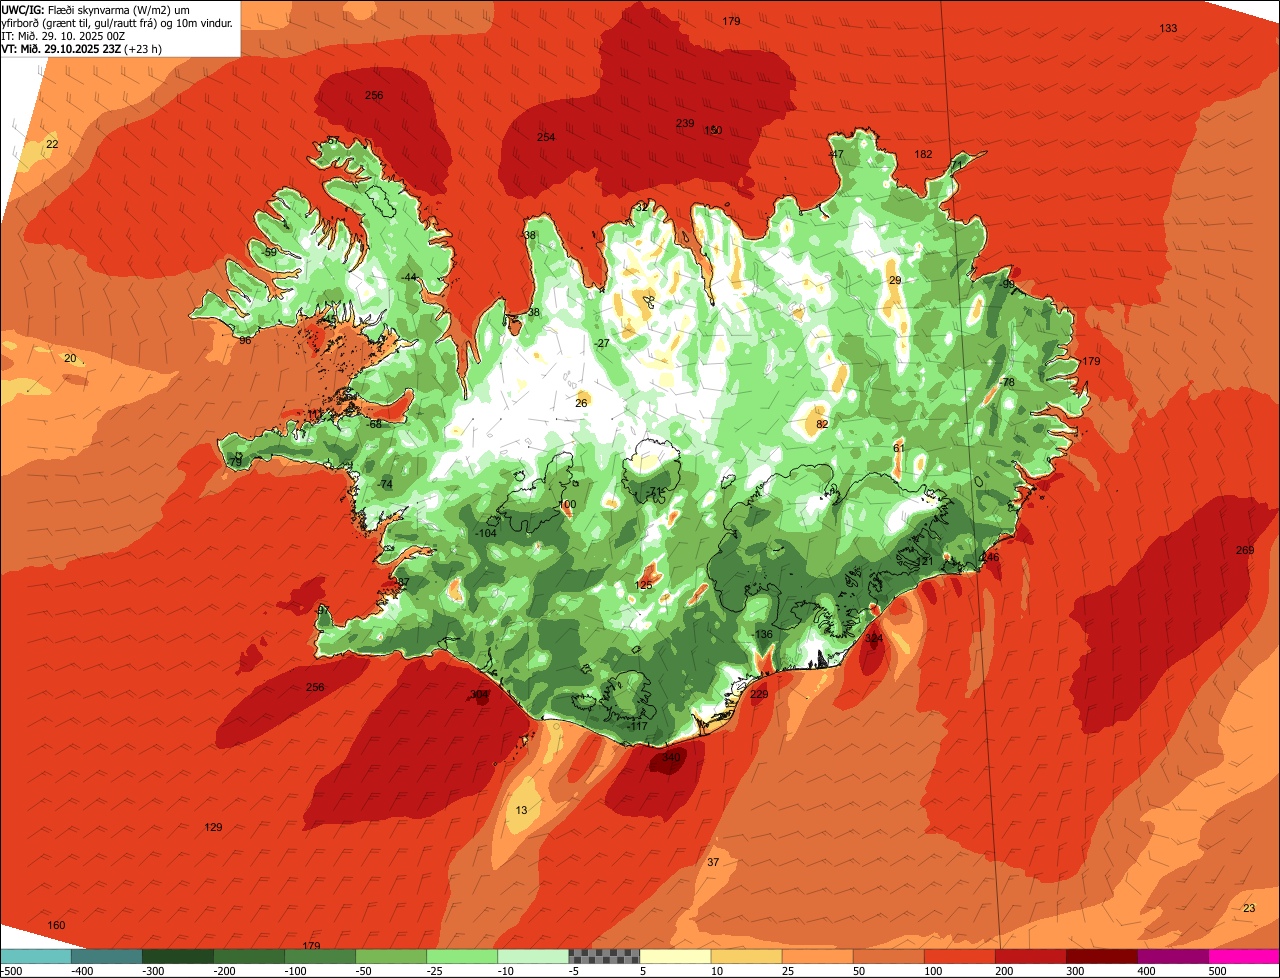1280x978 pixels.
Task: Click the map value "340" in the darkest red spot
Action: (x=671, y=758)
